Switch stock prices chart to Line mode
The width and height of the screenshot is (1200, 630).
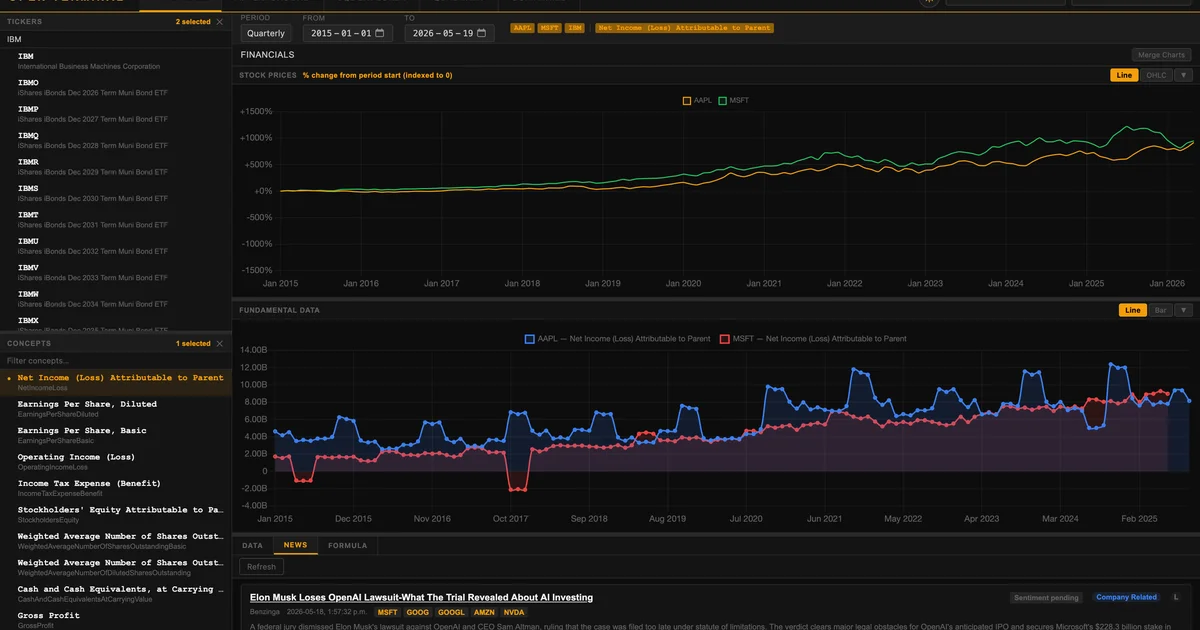coord(1124,75)
